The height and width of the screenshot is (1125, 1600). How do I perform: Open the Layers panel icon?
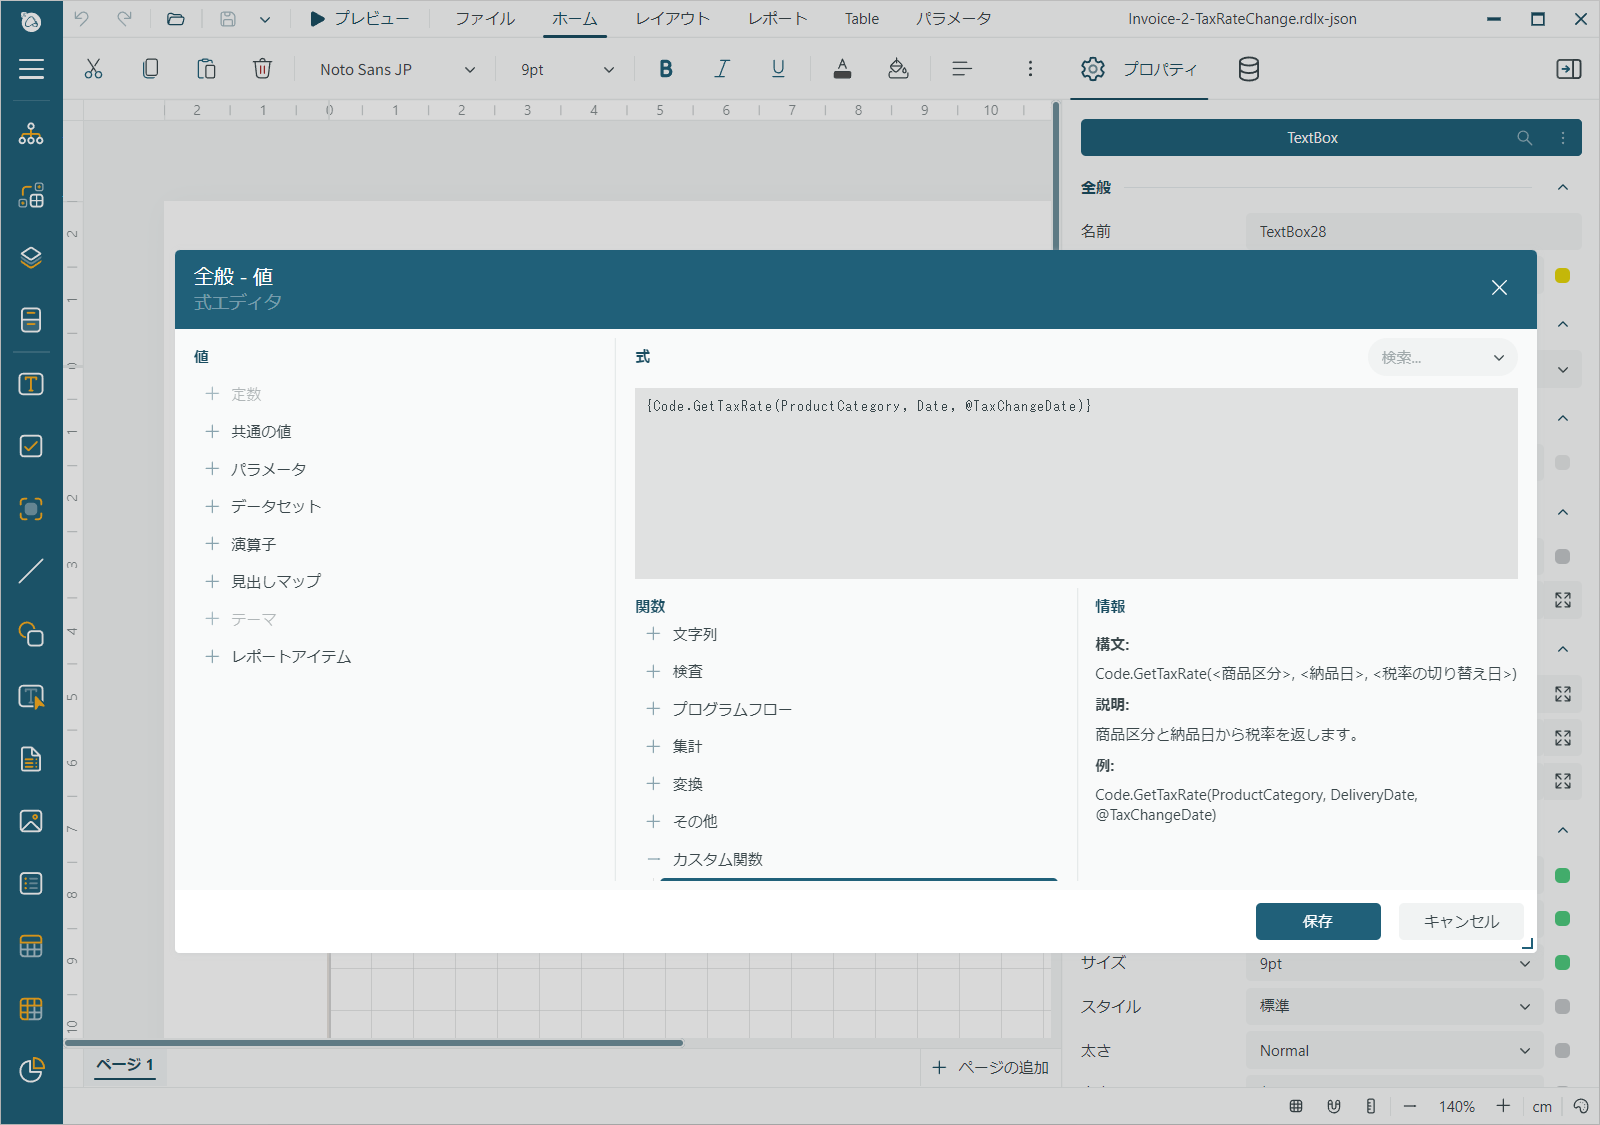click(31, 258)
